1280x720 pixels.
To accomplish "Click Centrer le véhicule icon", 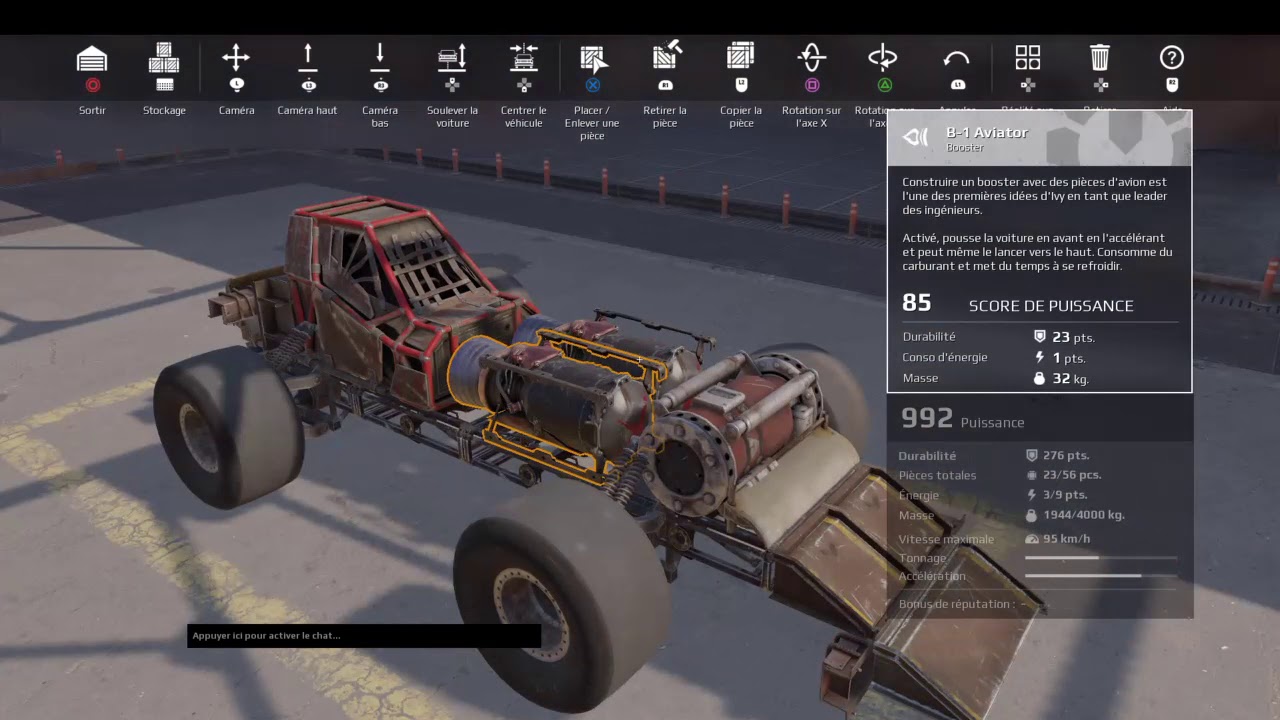I will coord(524,57).
